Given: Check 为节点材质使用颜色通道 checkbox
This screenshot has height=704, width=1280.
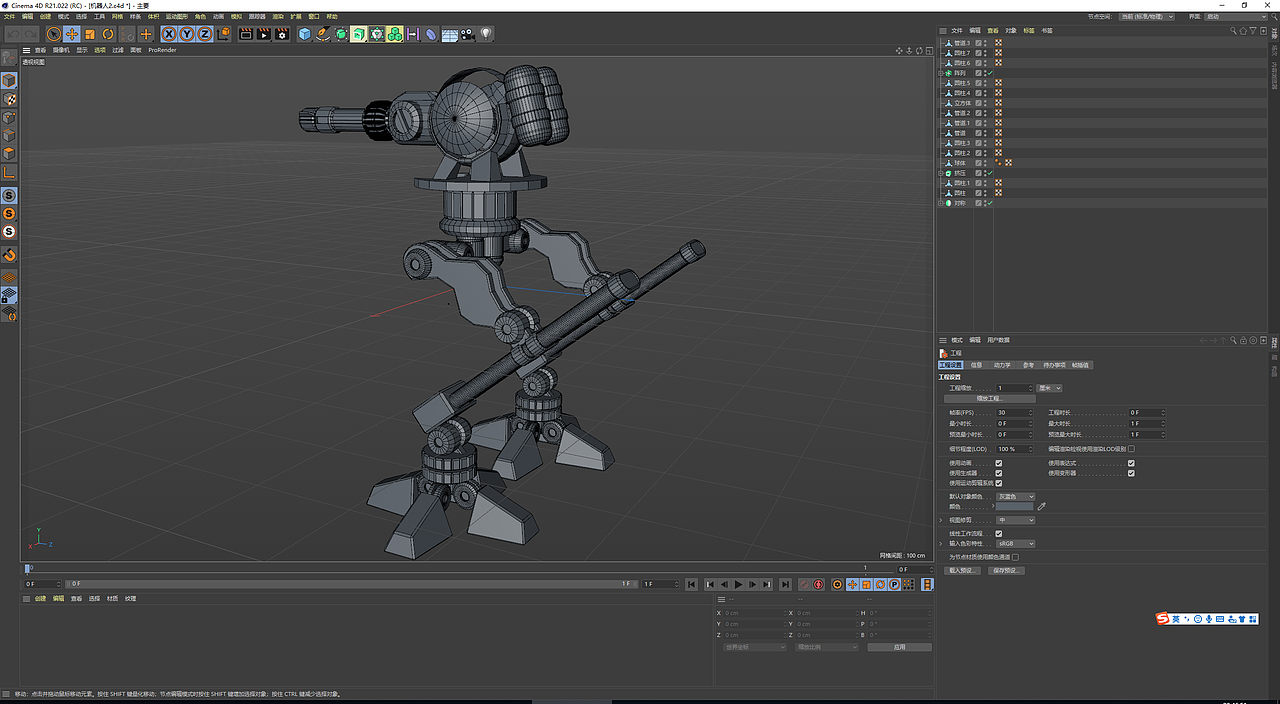Looking at the screenshot, I should [1015, 557].
